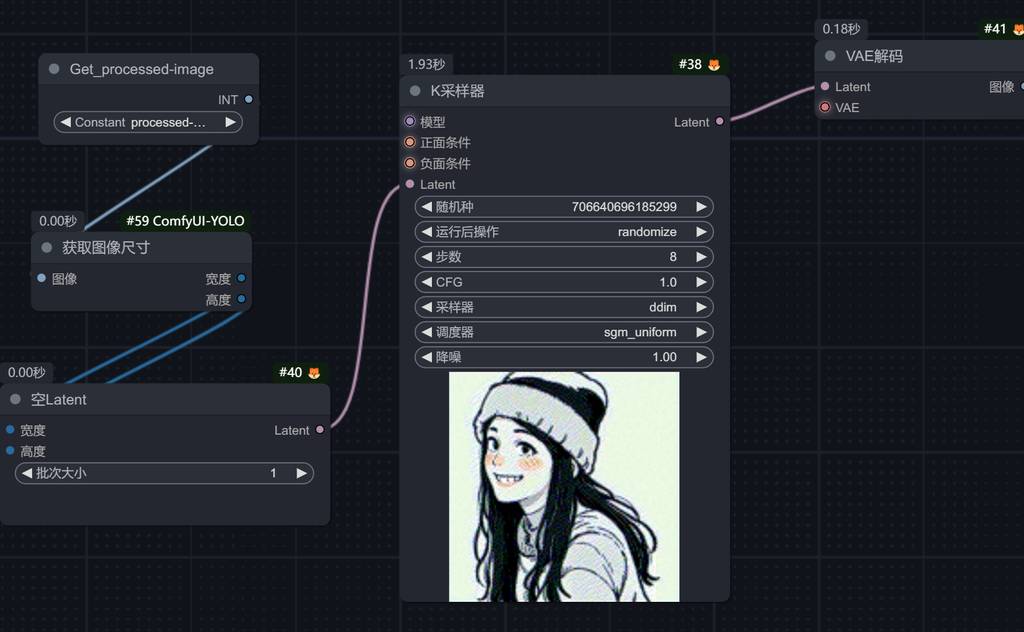The width and height of the screenshot is (1024, 632).
Task: Click the 降噪 value slider field
Action: [564, 357]
